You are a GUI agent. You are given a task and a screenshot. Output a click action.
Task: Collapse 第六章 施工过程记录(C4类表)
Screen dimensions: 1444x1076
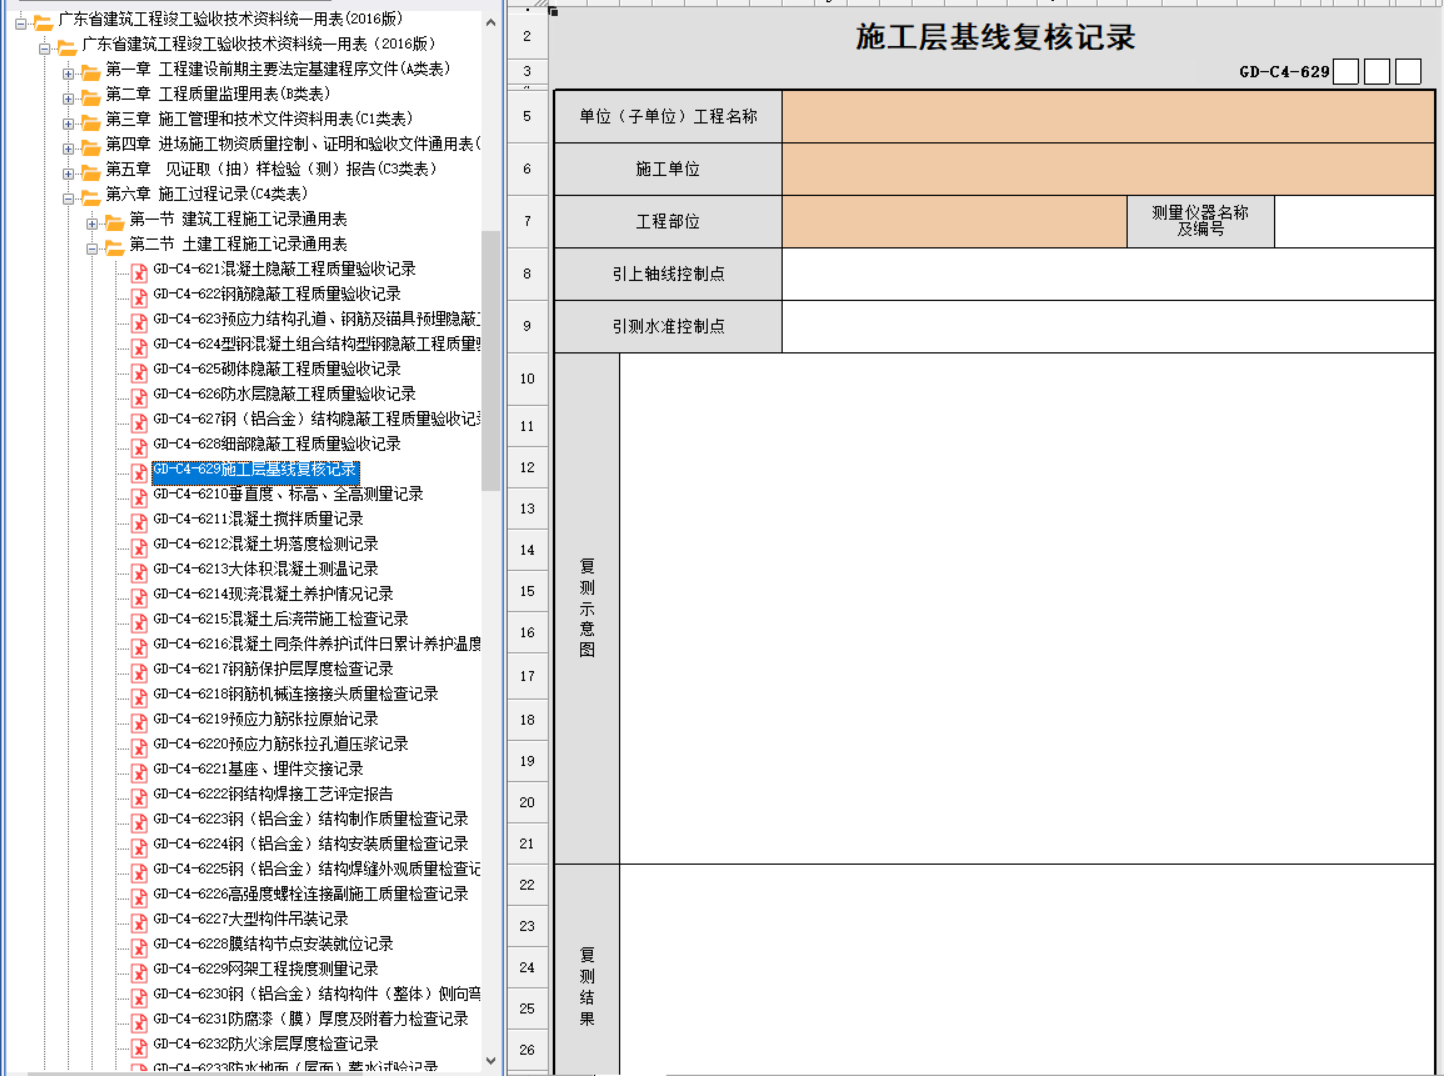68,198
